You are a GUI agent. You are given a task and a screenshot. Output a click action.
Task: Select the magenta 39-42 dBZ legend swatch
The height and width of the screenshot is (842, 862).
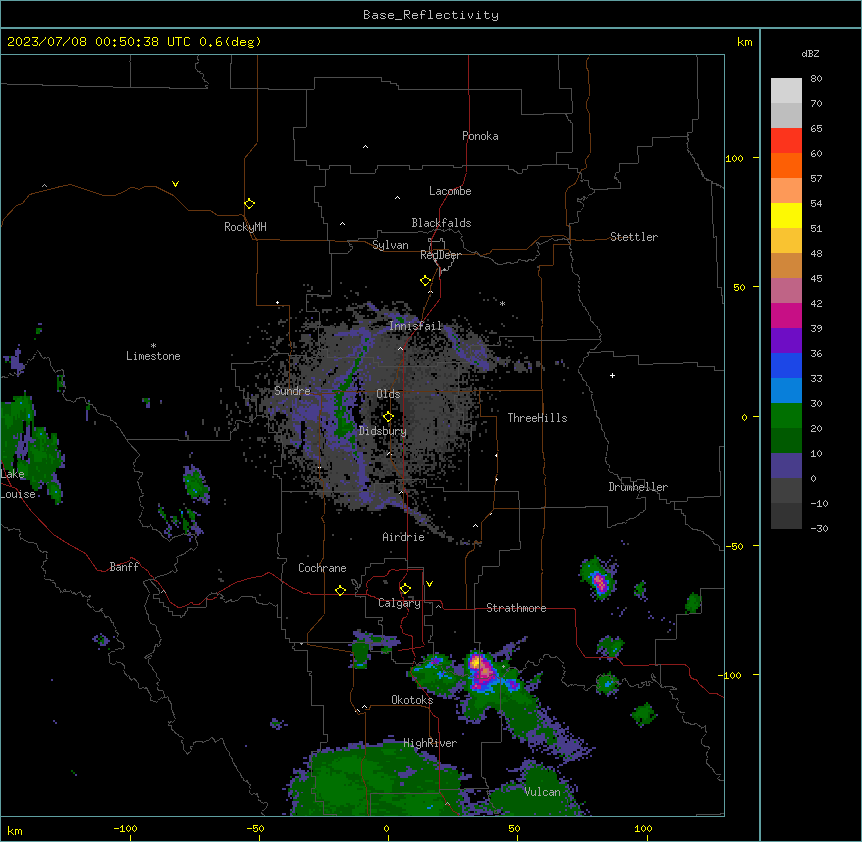[x=786, y=315]
